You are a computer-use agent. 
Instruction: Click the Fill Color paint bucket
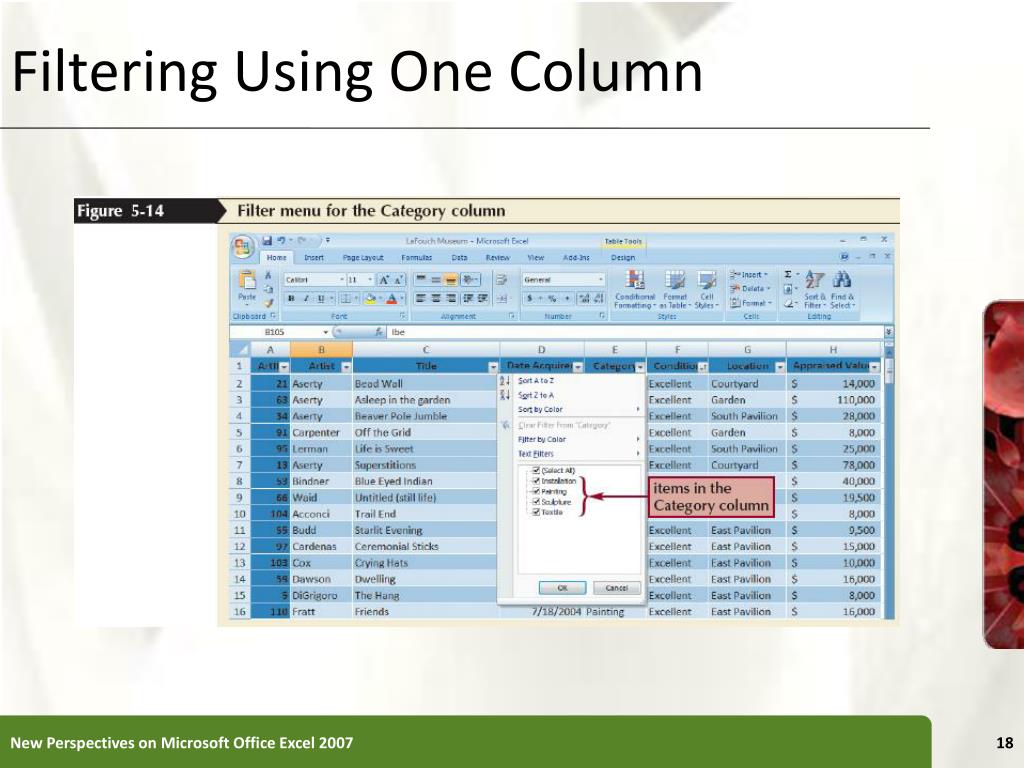[370, 298]
